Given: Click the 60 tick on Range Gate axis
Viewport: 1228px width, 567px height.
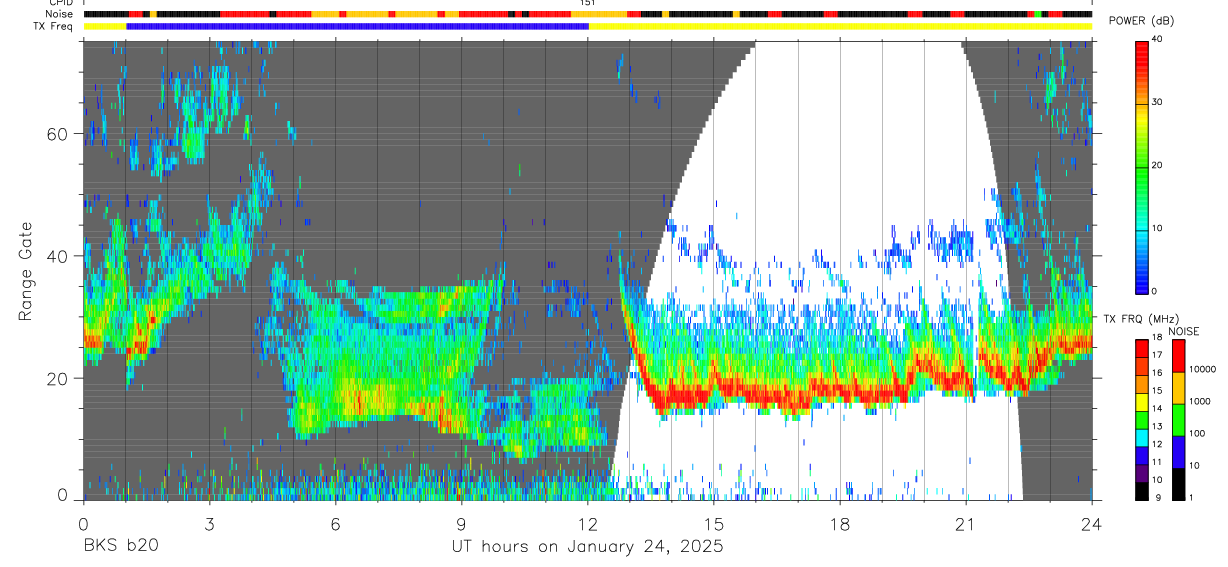Looking at the screenshot, I should (58, 134).
